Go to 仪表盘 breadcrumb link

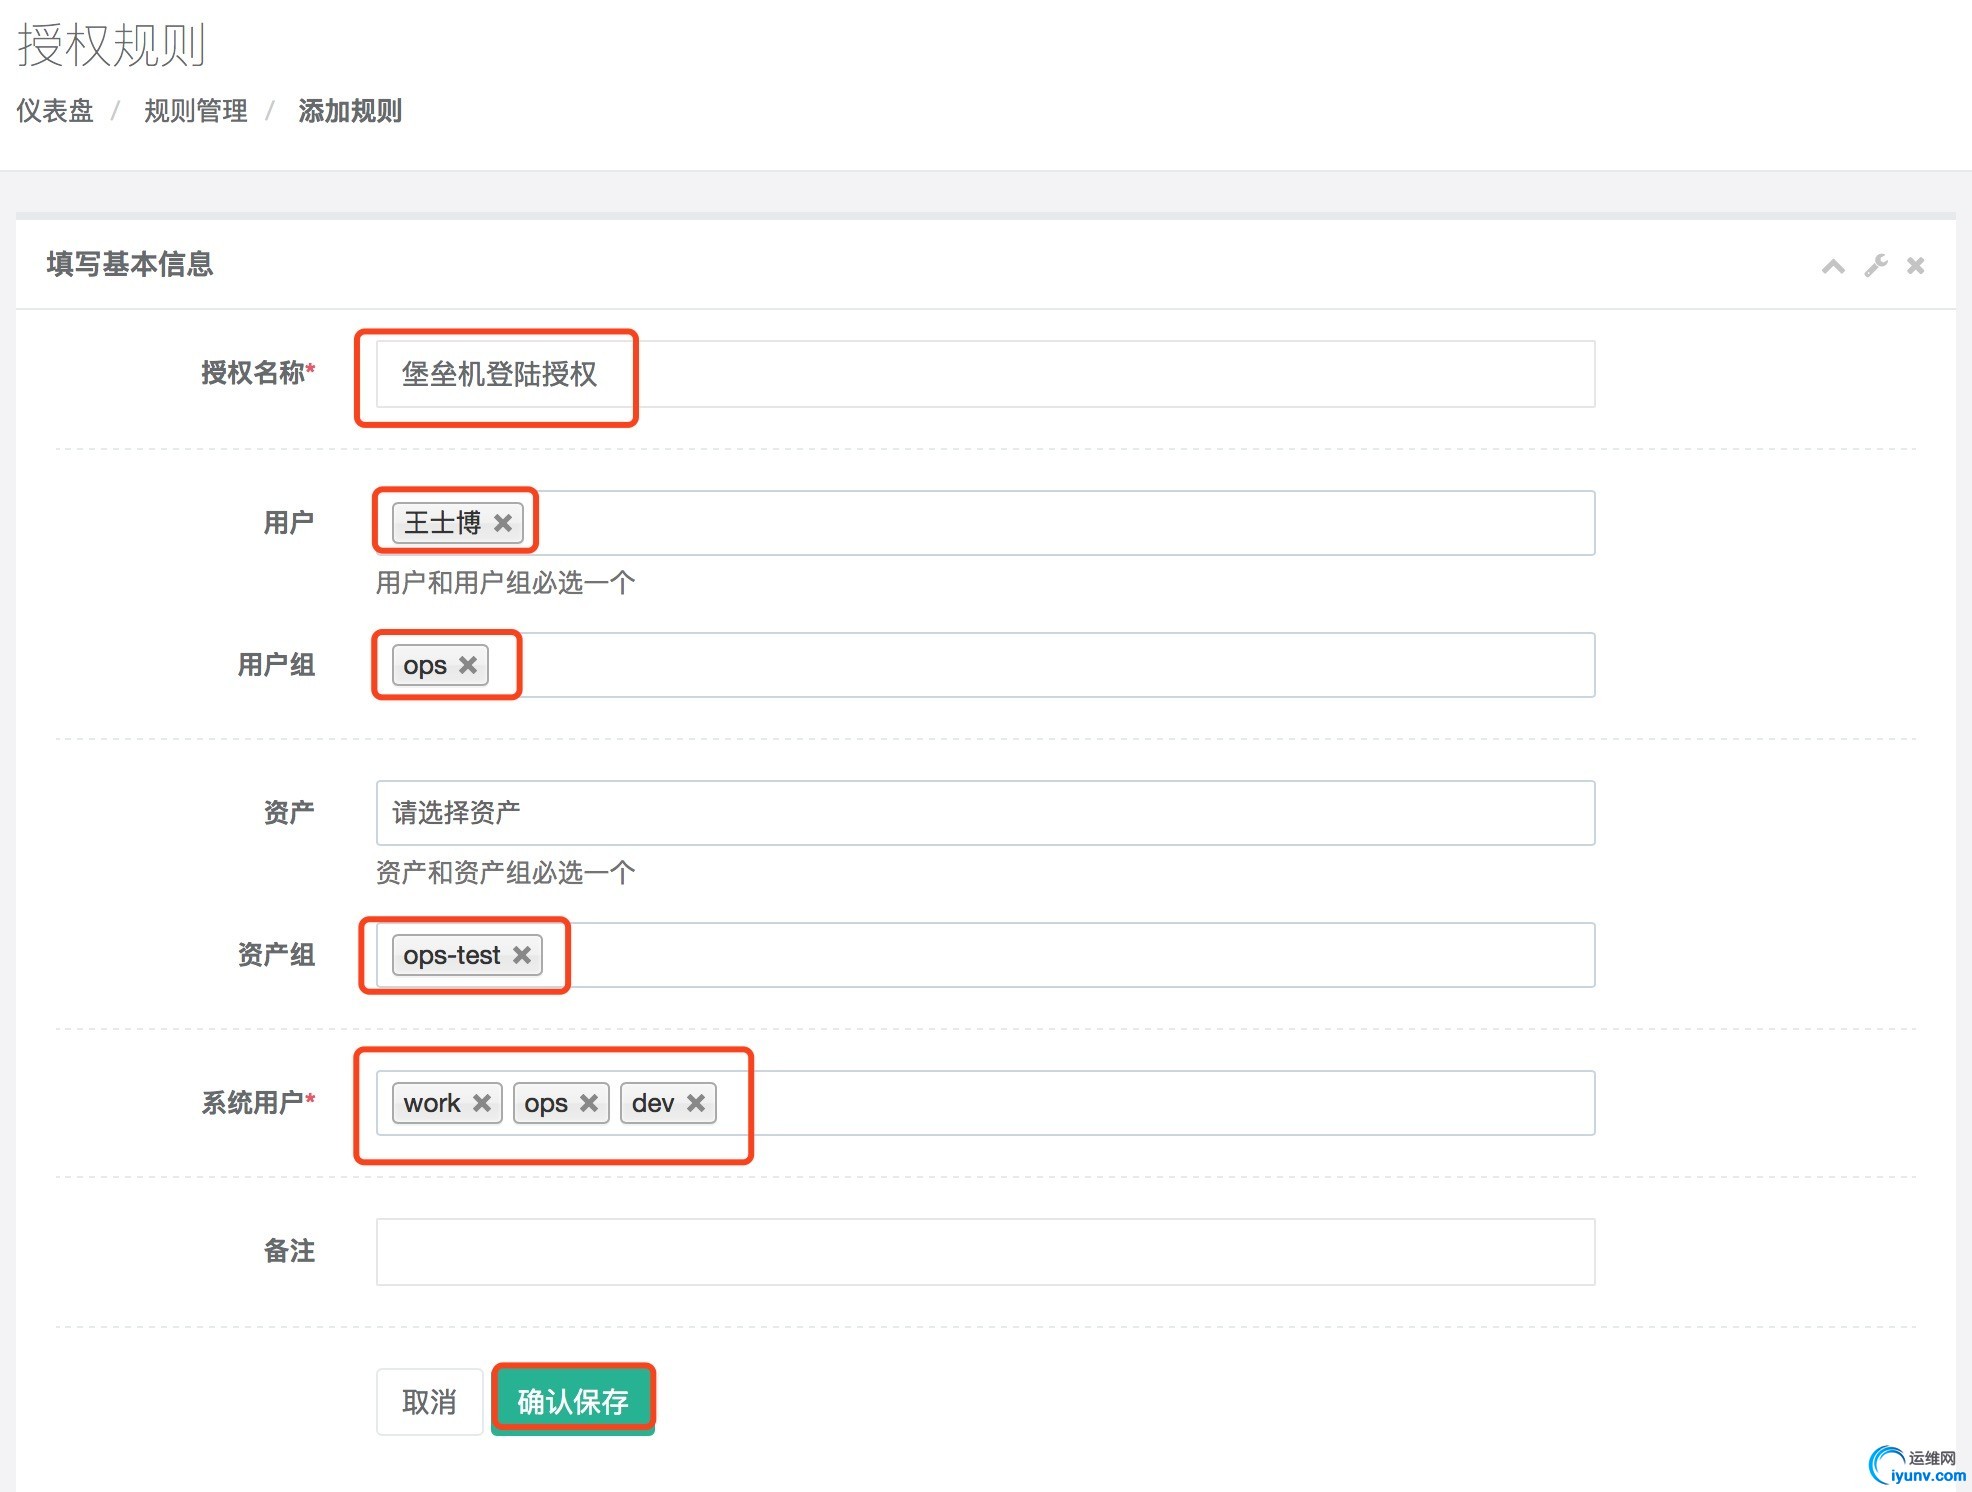tap(55, 111)
